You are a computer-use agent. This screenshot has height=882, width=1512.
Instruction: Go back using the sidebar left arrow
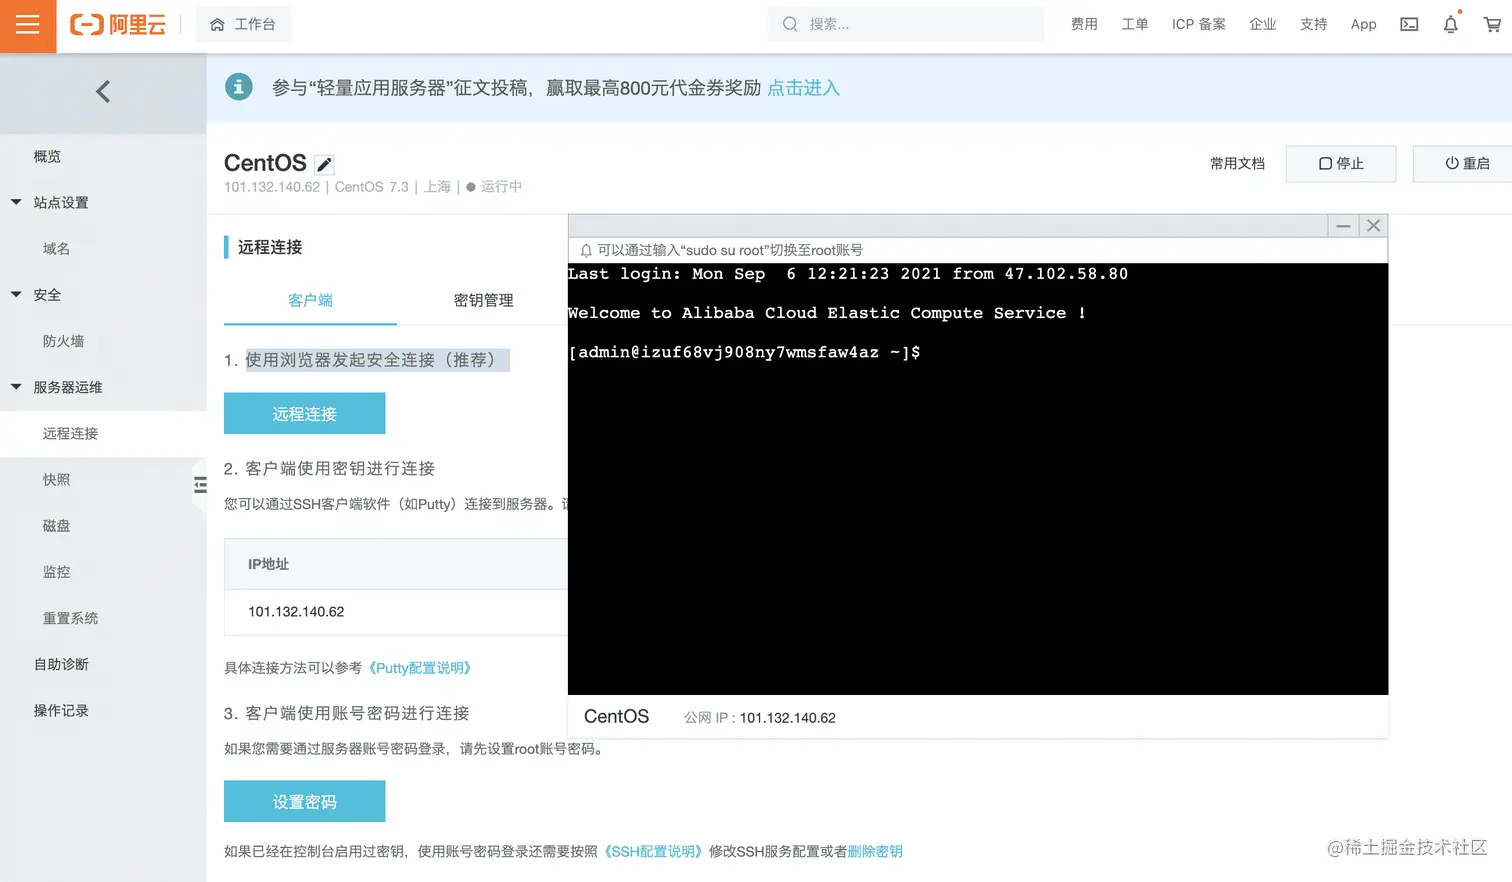point(103,92)
